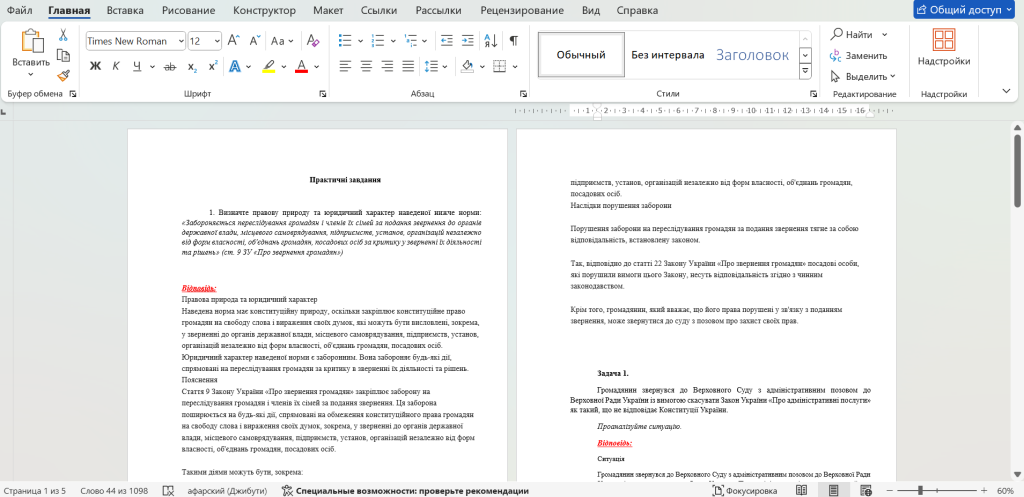Toggle italic formatting (К)
Viewport: 1024px width, 497px height.
[x=116, y=67]
